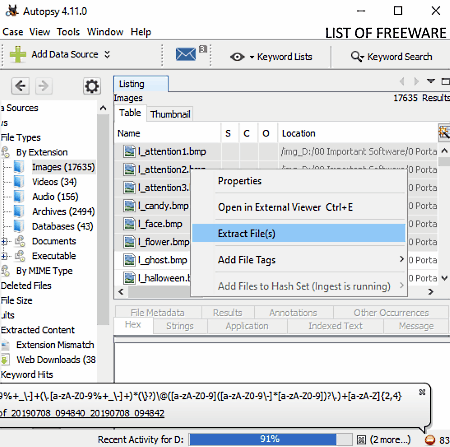Open the email envelope notifications icon

(x=186, y=54)
